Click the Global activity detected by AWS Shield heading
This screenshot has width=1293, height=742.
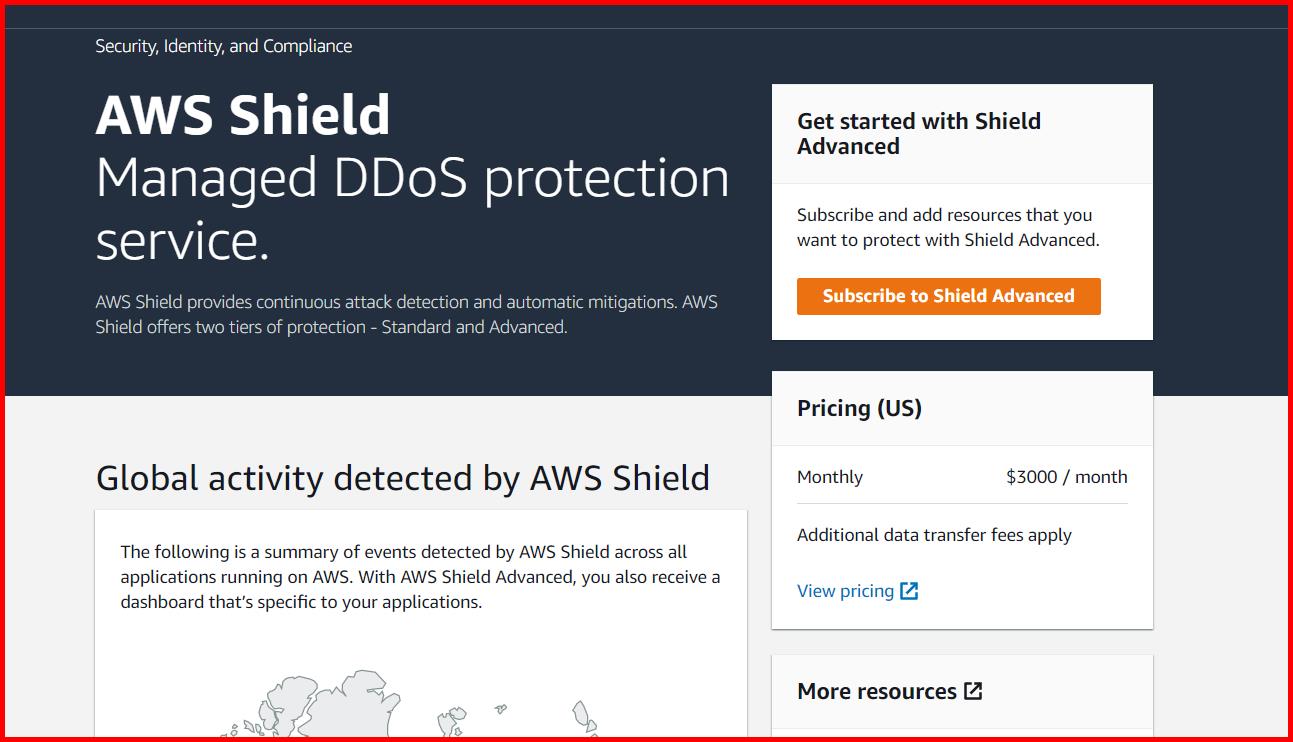(402, 477)
